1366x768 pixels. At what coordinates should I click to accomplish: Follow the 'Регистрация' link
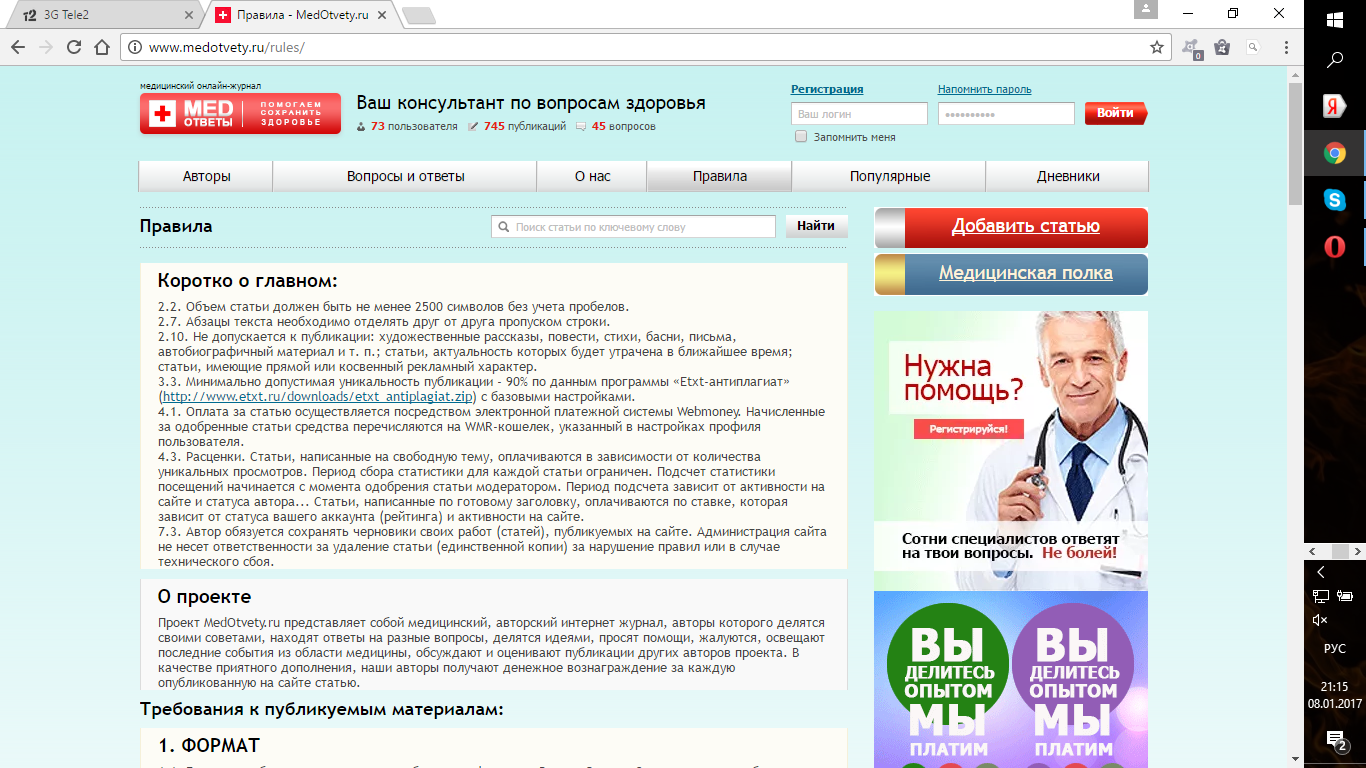click(826, 89)
